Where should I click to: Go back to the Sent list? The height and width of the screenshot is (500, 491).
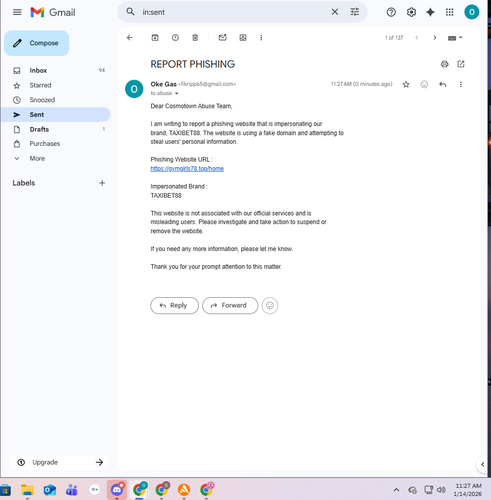[130, 38]
